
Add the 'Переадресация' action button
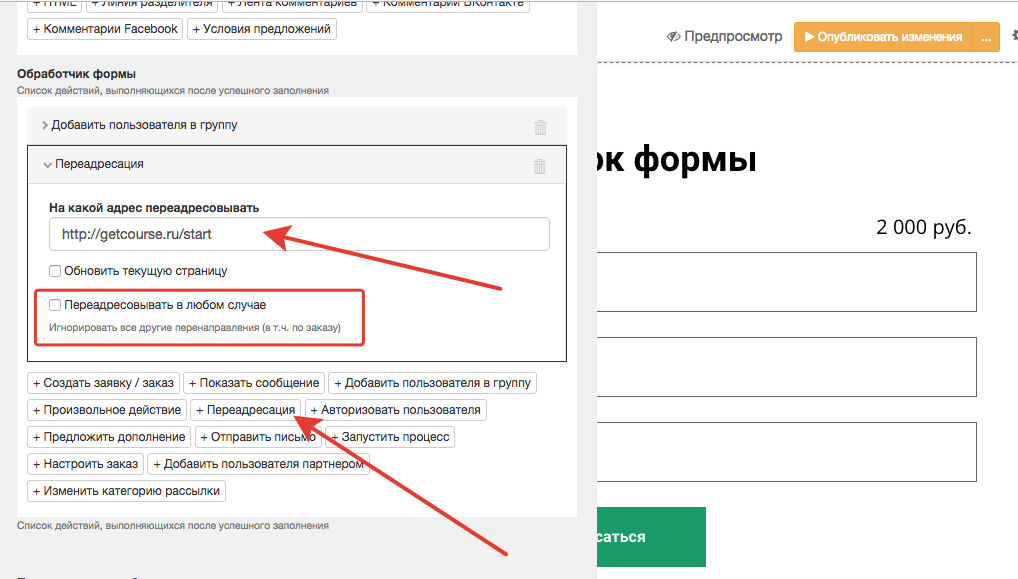click(x=245, y=410)
